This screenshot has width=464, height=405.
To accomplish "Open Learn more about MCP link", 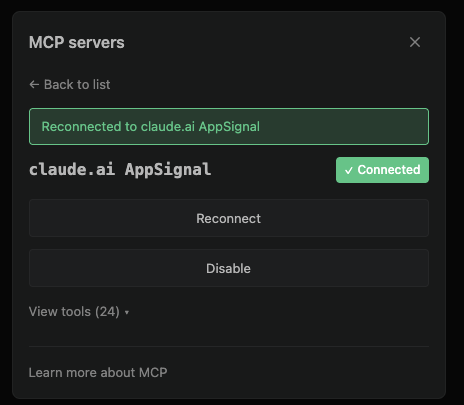I will click(x=98, y=372).
